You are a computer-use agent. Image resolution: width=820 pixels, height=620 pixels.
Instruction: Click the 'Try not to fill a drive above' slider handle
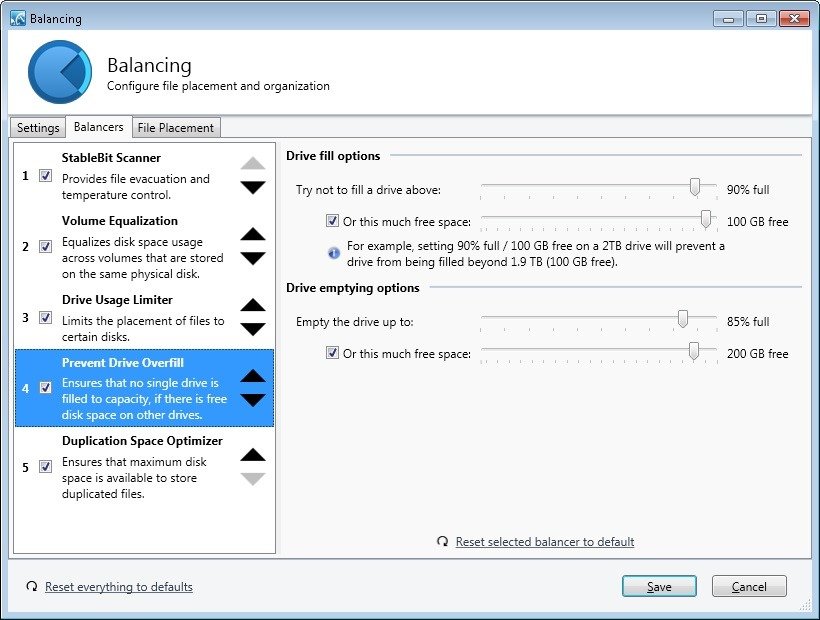694,187
